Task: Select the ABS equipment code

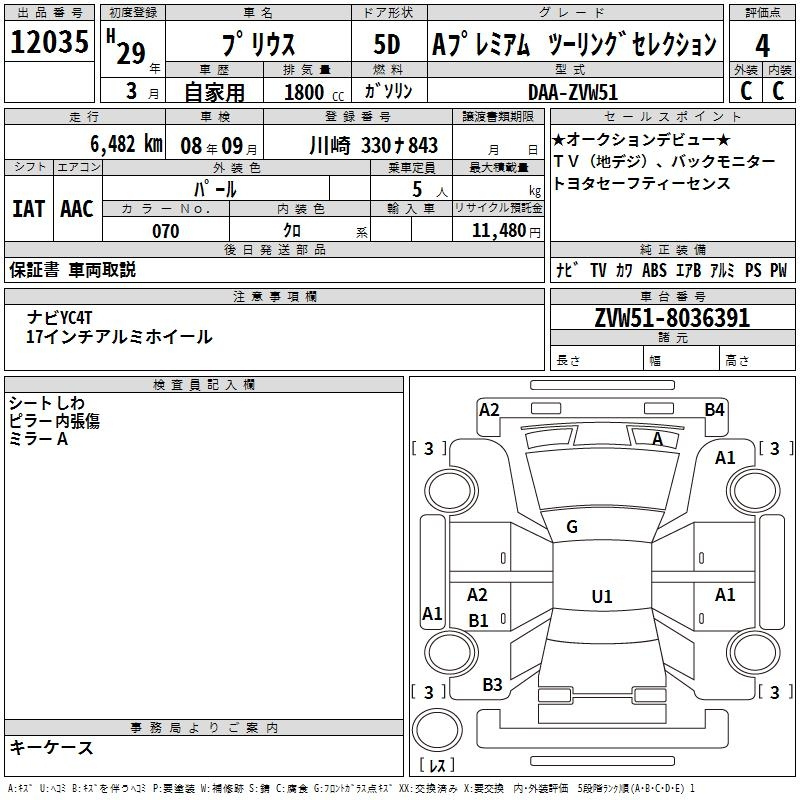Action: (654, 270)
